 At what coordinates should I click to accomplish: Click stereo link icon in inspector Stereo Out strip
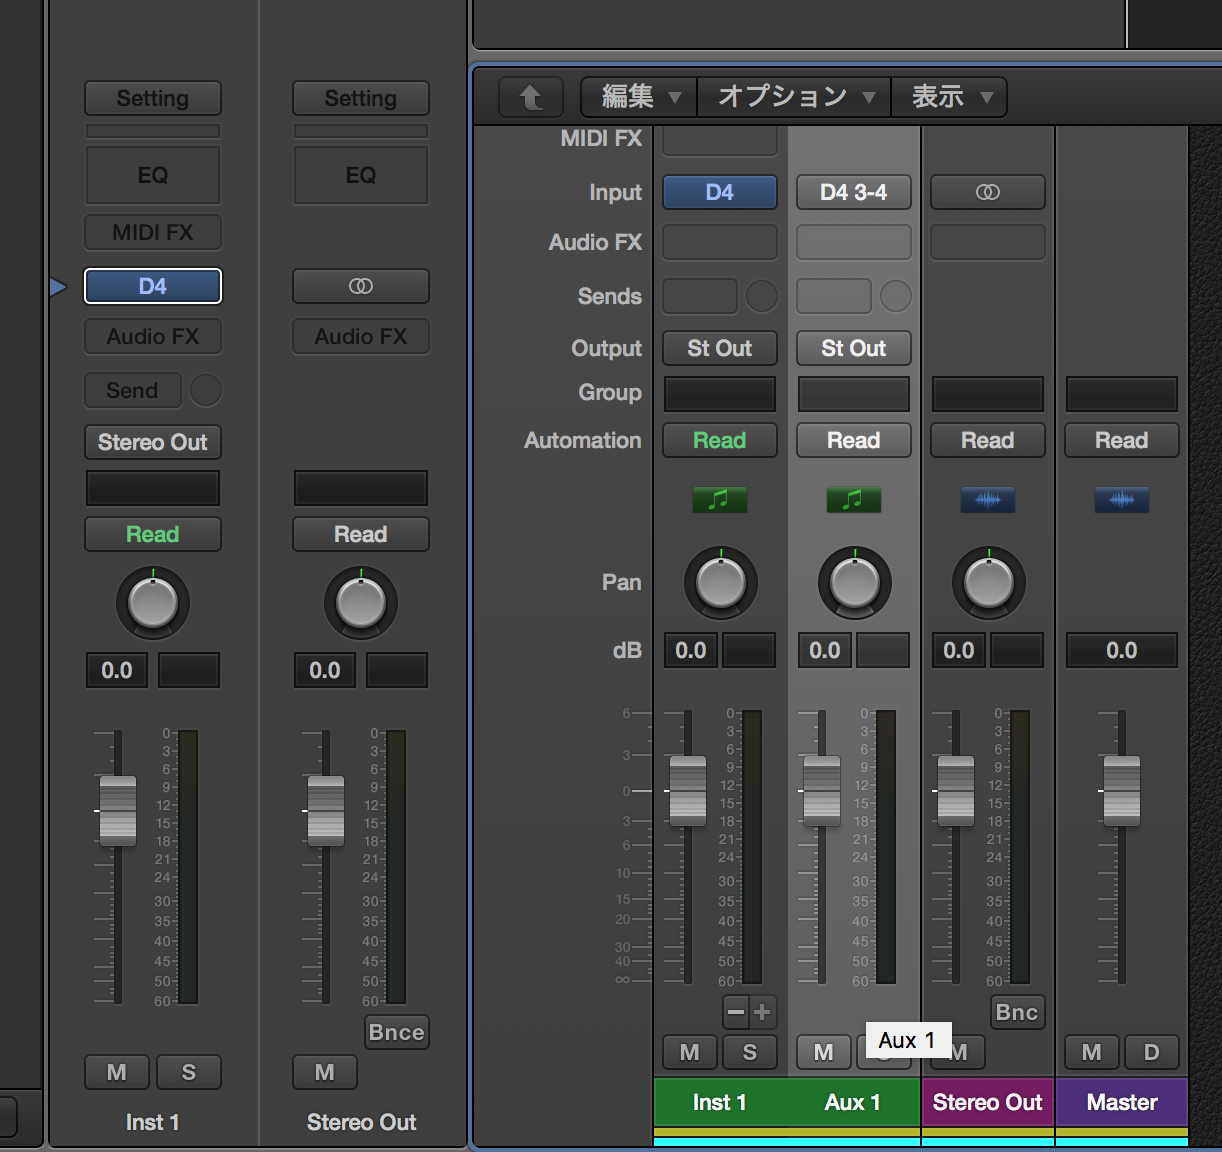pos(360,286)
